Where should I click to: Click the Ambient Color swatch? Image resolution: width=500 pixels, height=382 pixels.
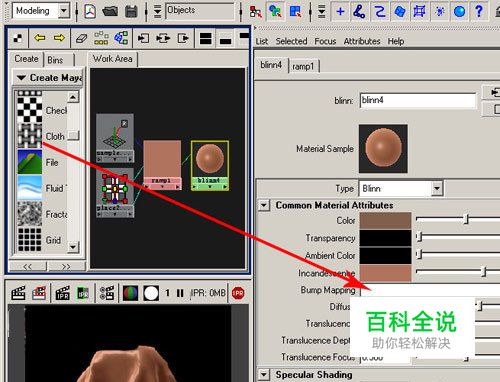(385, 256)
